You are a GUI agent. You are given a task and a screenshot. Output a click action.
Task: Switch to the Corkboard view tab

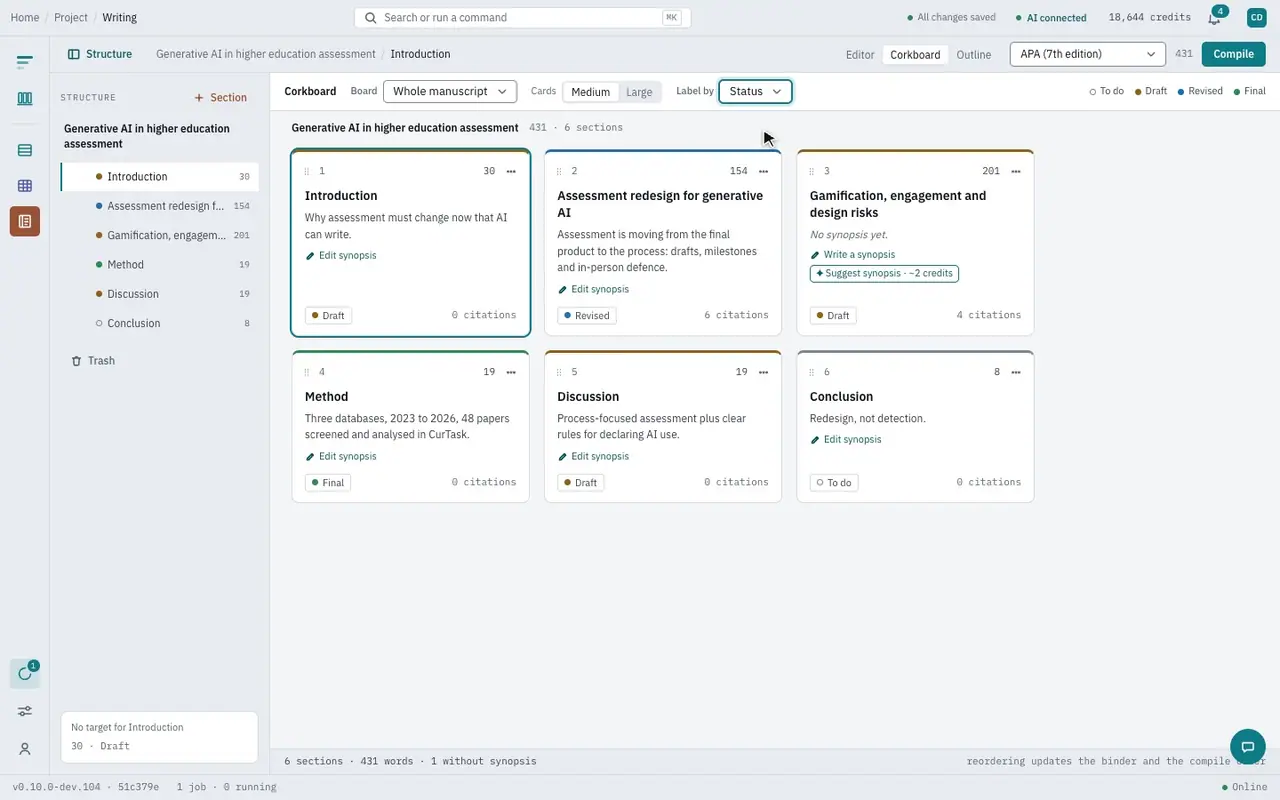coord(915,55)
